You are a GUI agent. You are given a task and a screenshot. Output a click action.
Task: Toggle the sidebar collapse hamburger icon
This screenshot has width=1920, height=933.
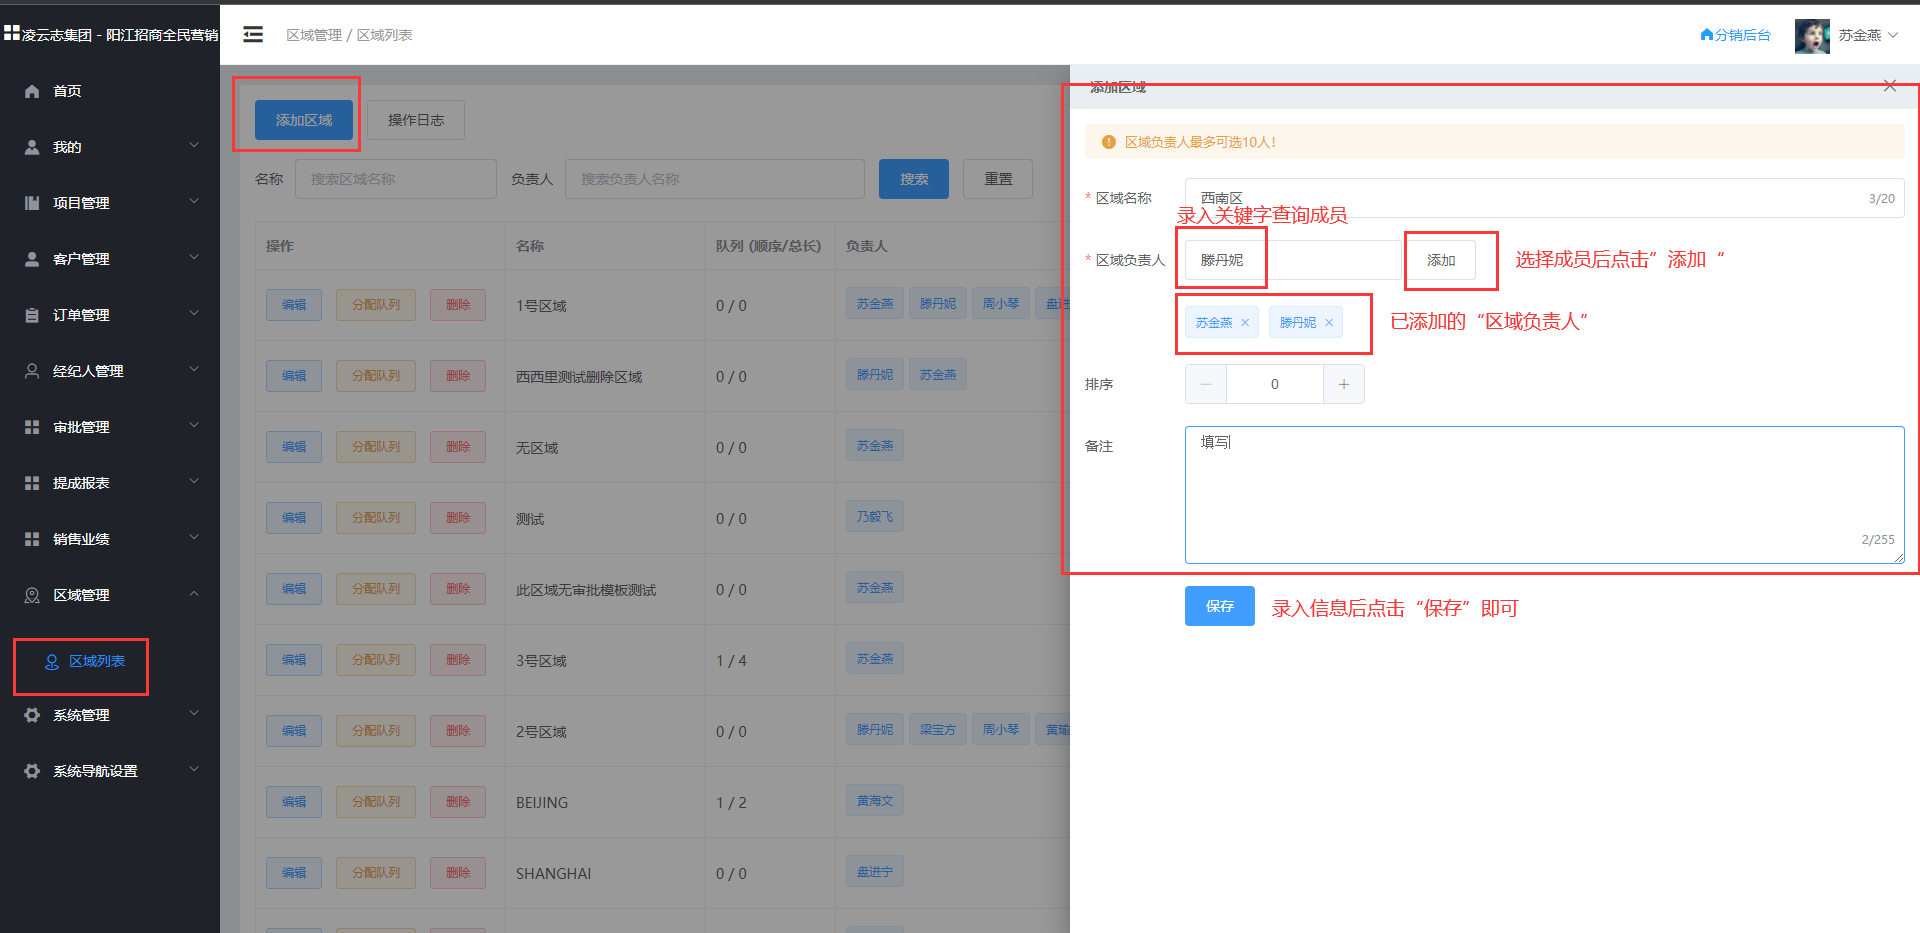click(x=253, y=35)
